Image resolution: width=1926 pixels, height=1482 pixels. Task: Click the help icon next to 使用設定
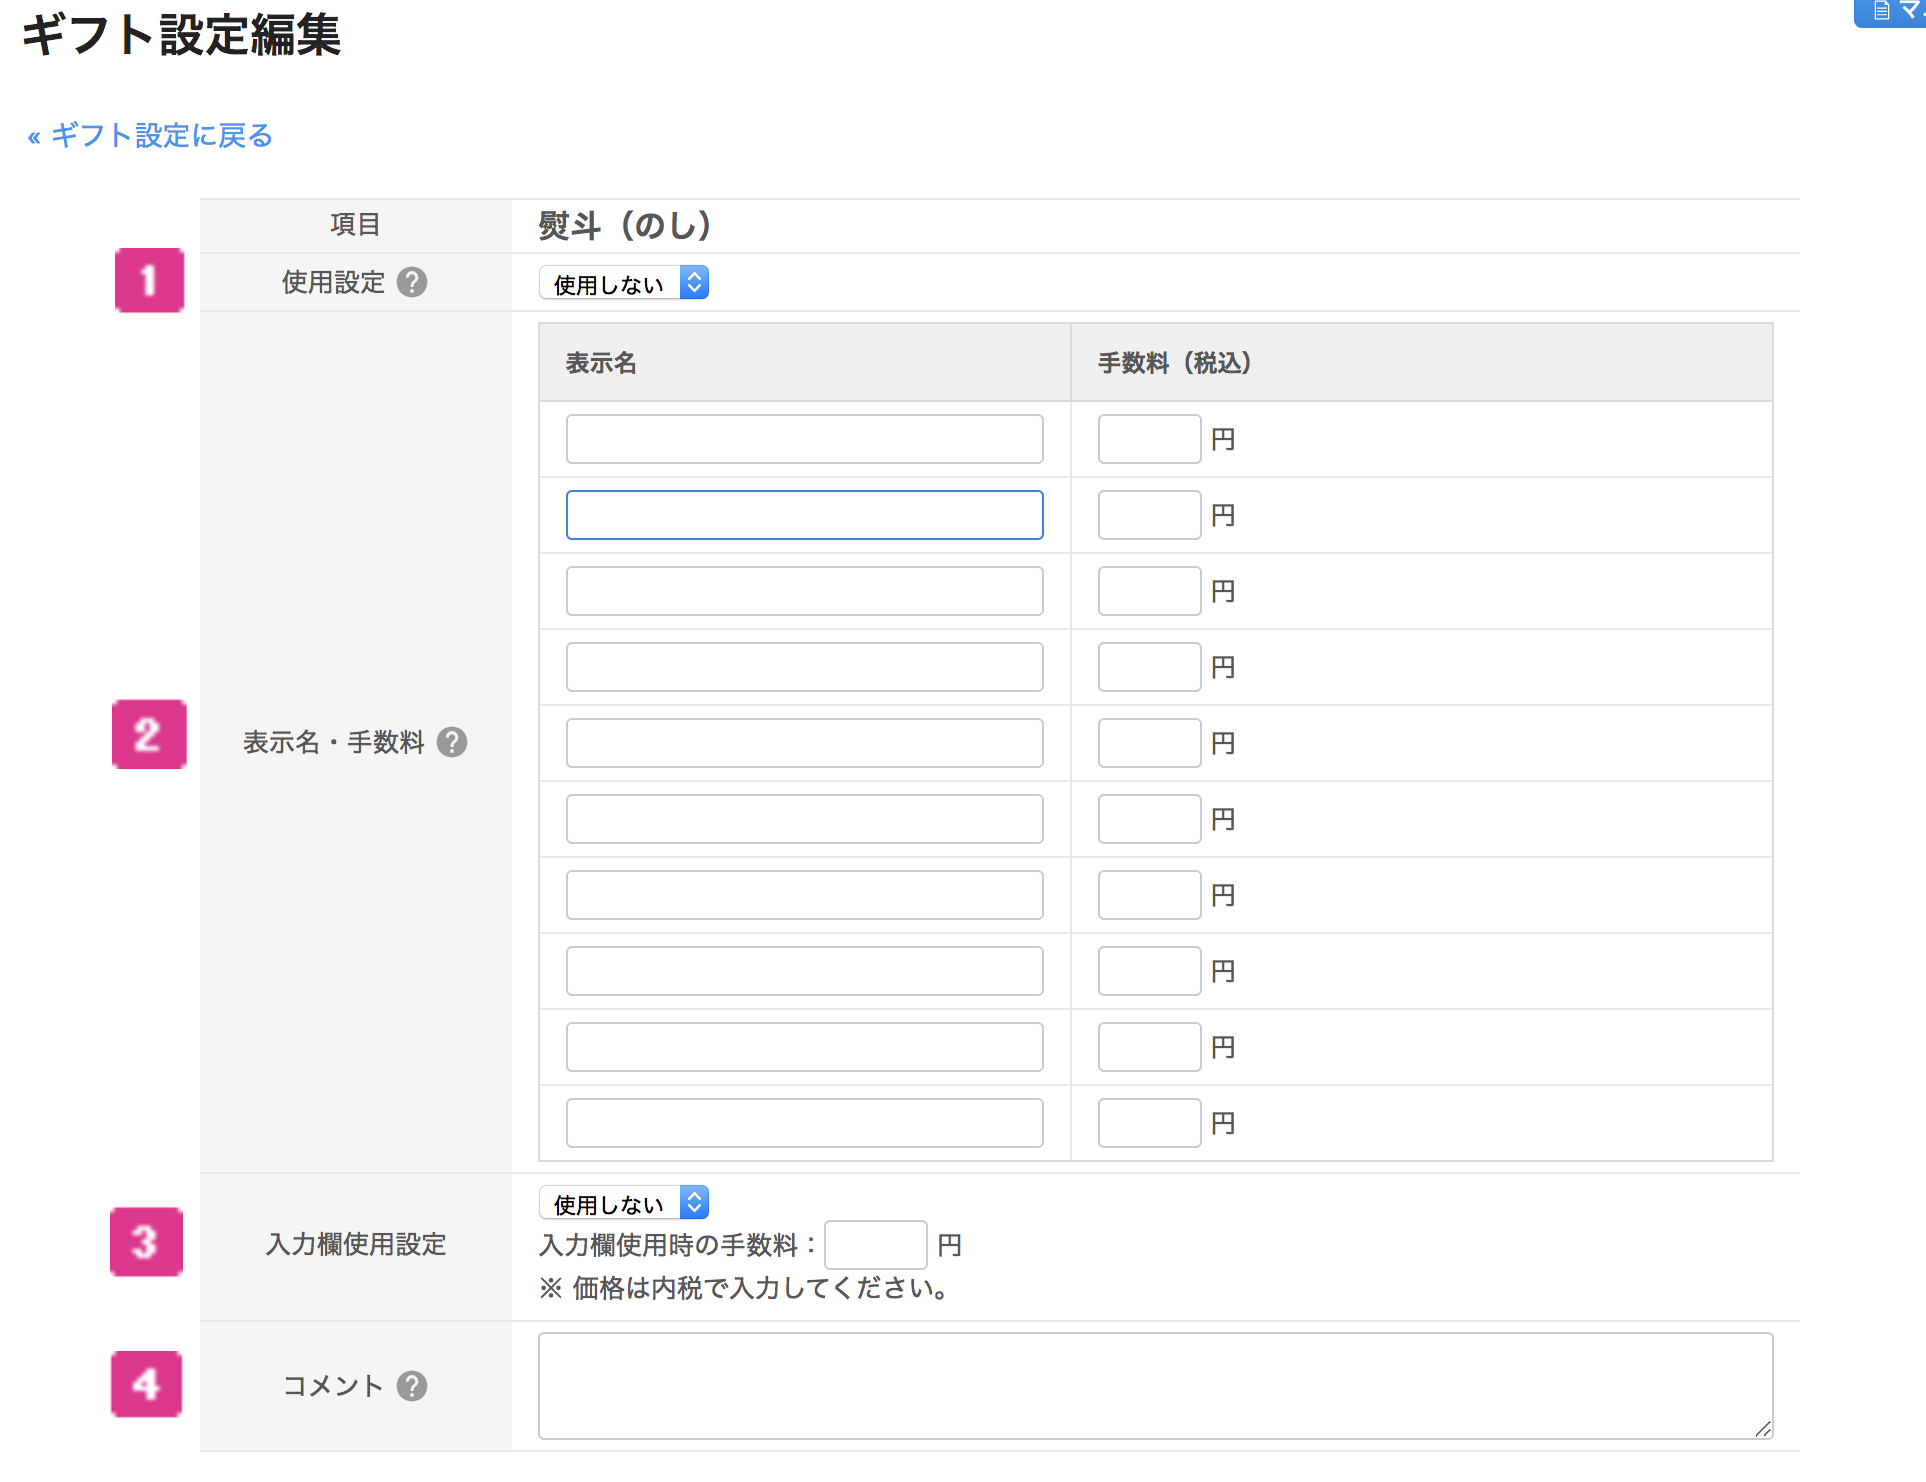pyautogui.click(x=412, y=283)
